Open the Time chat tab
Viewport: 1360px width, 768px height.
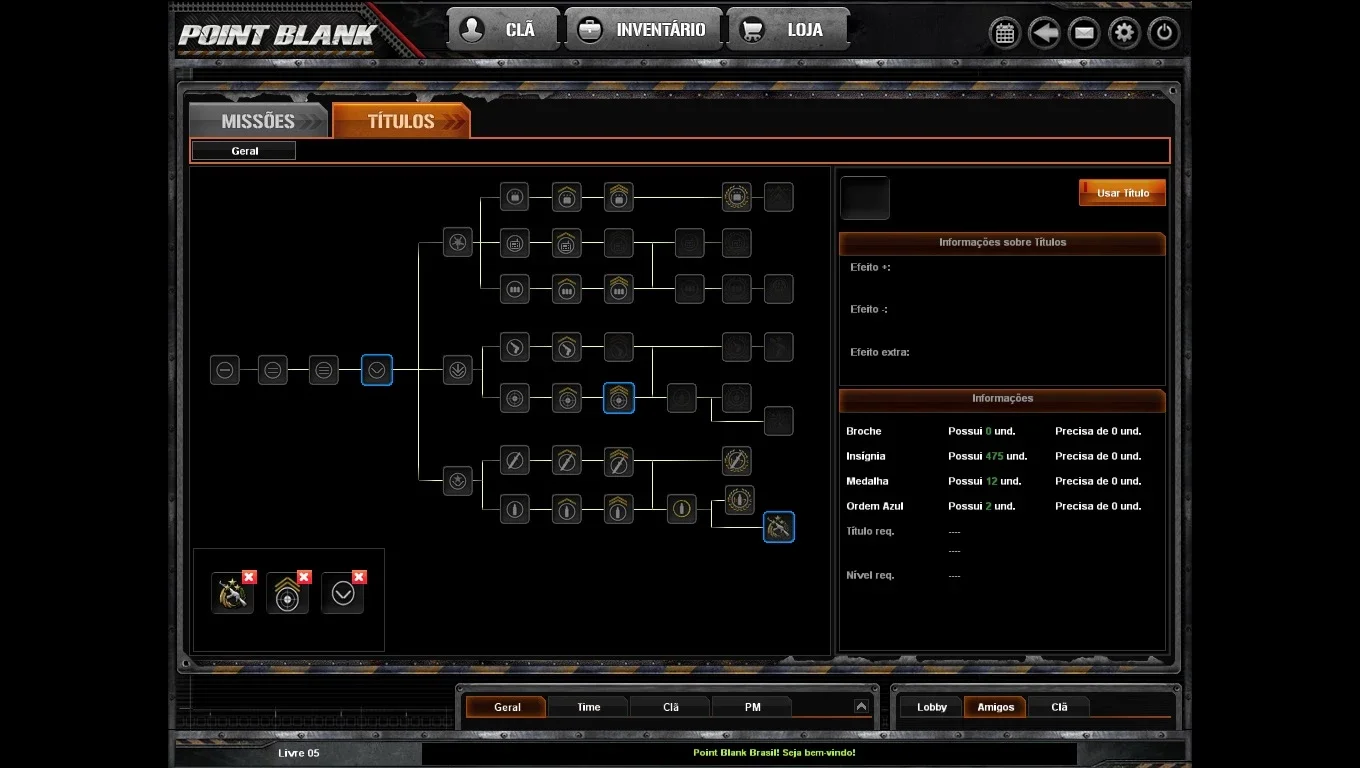(x=589, y=707)
